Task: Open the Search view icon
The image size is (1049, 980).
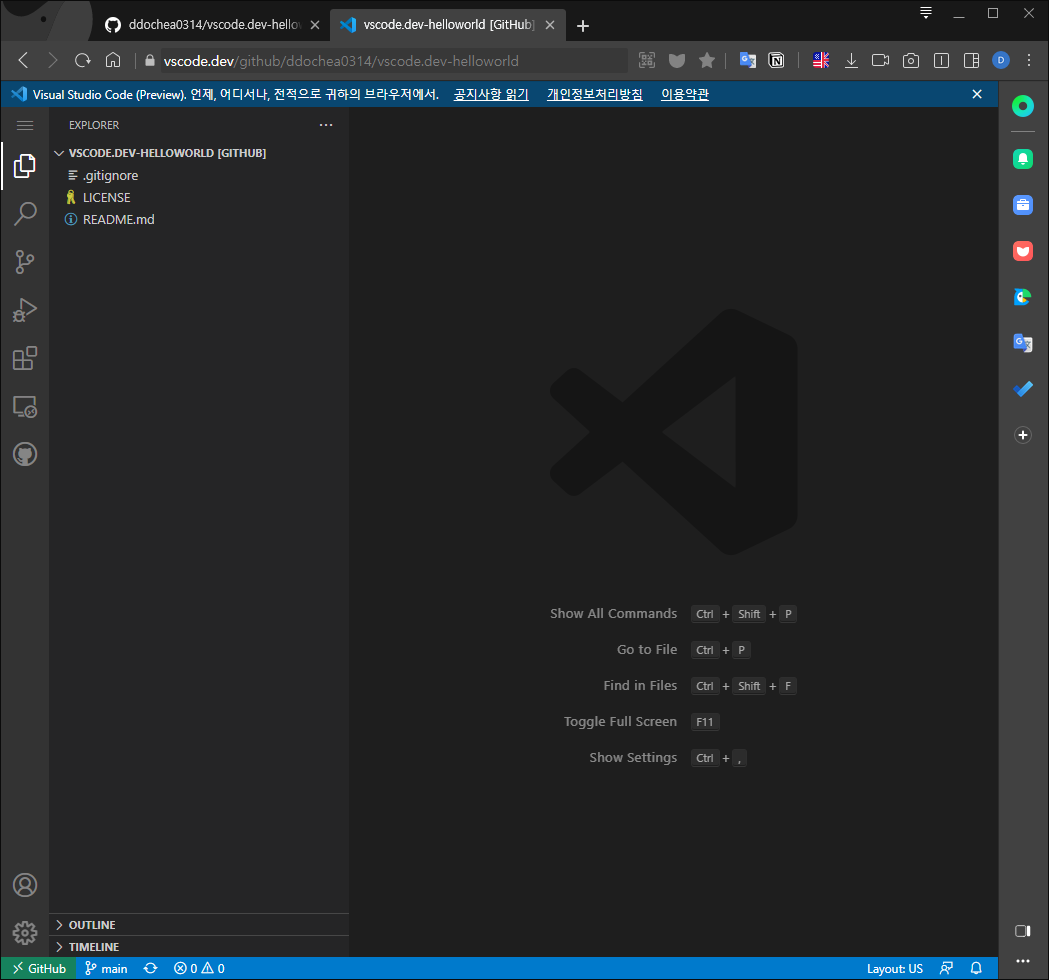Action: (25, 213)
